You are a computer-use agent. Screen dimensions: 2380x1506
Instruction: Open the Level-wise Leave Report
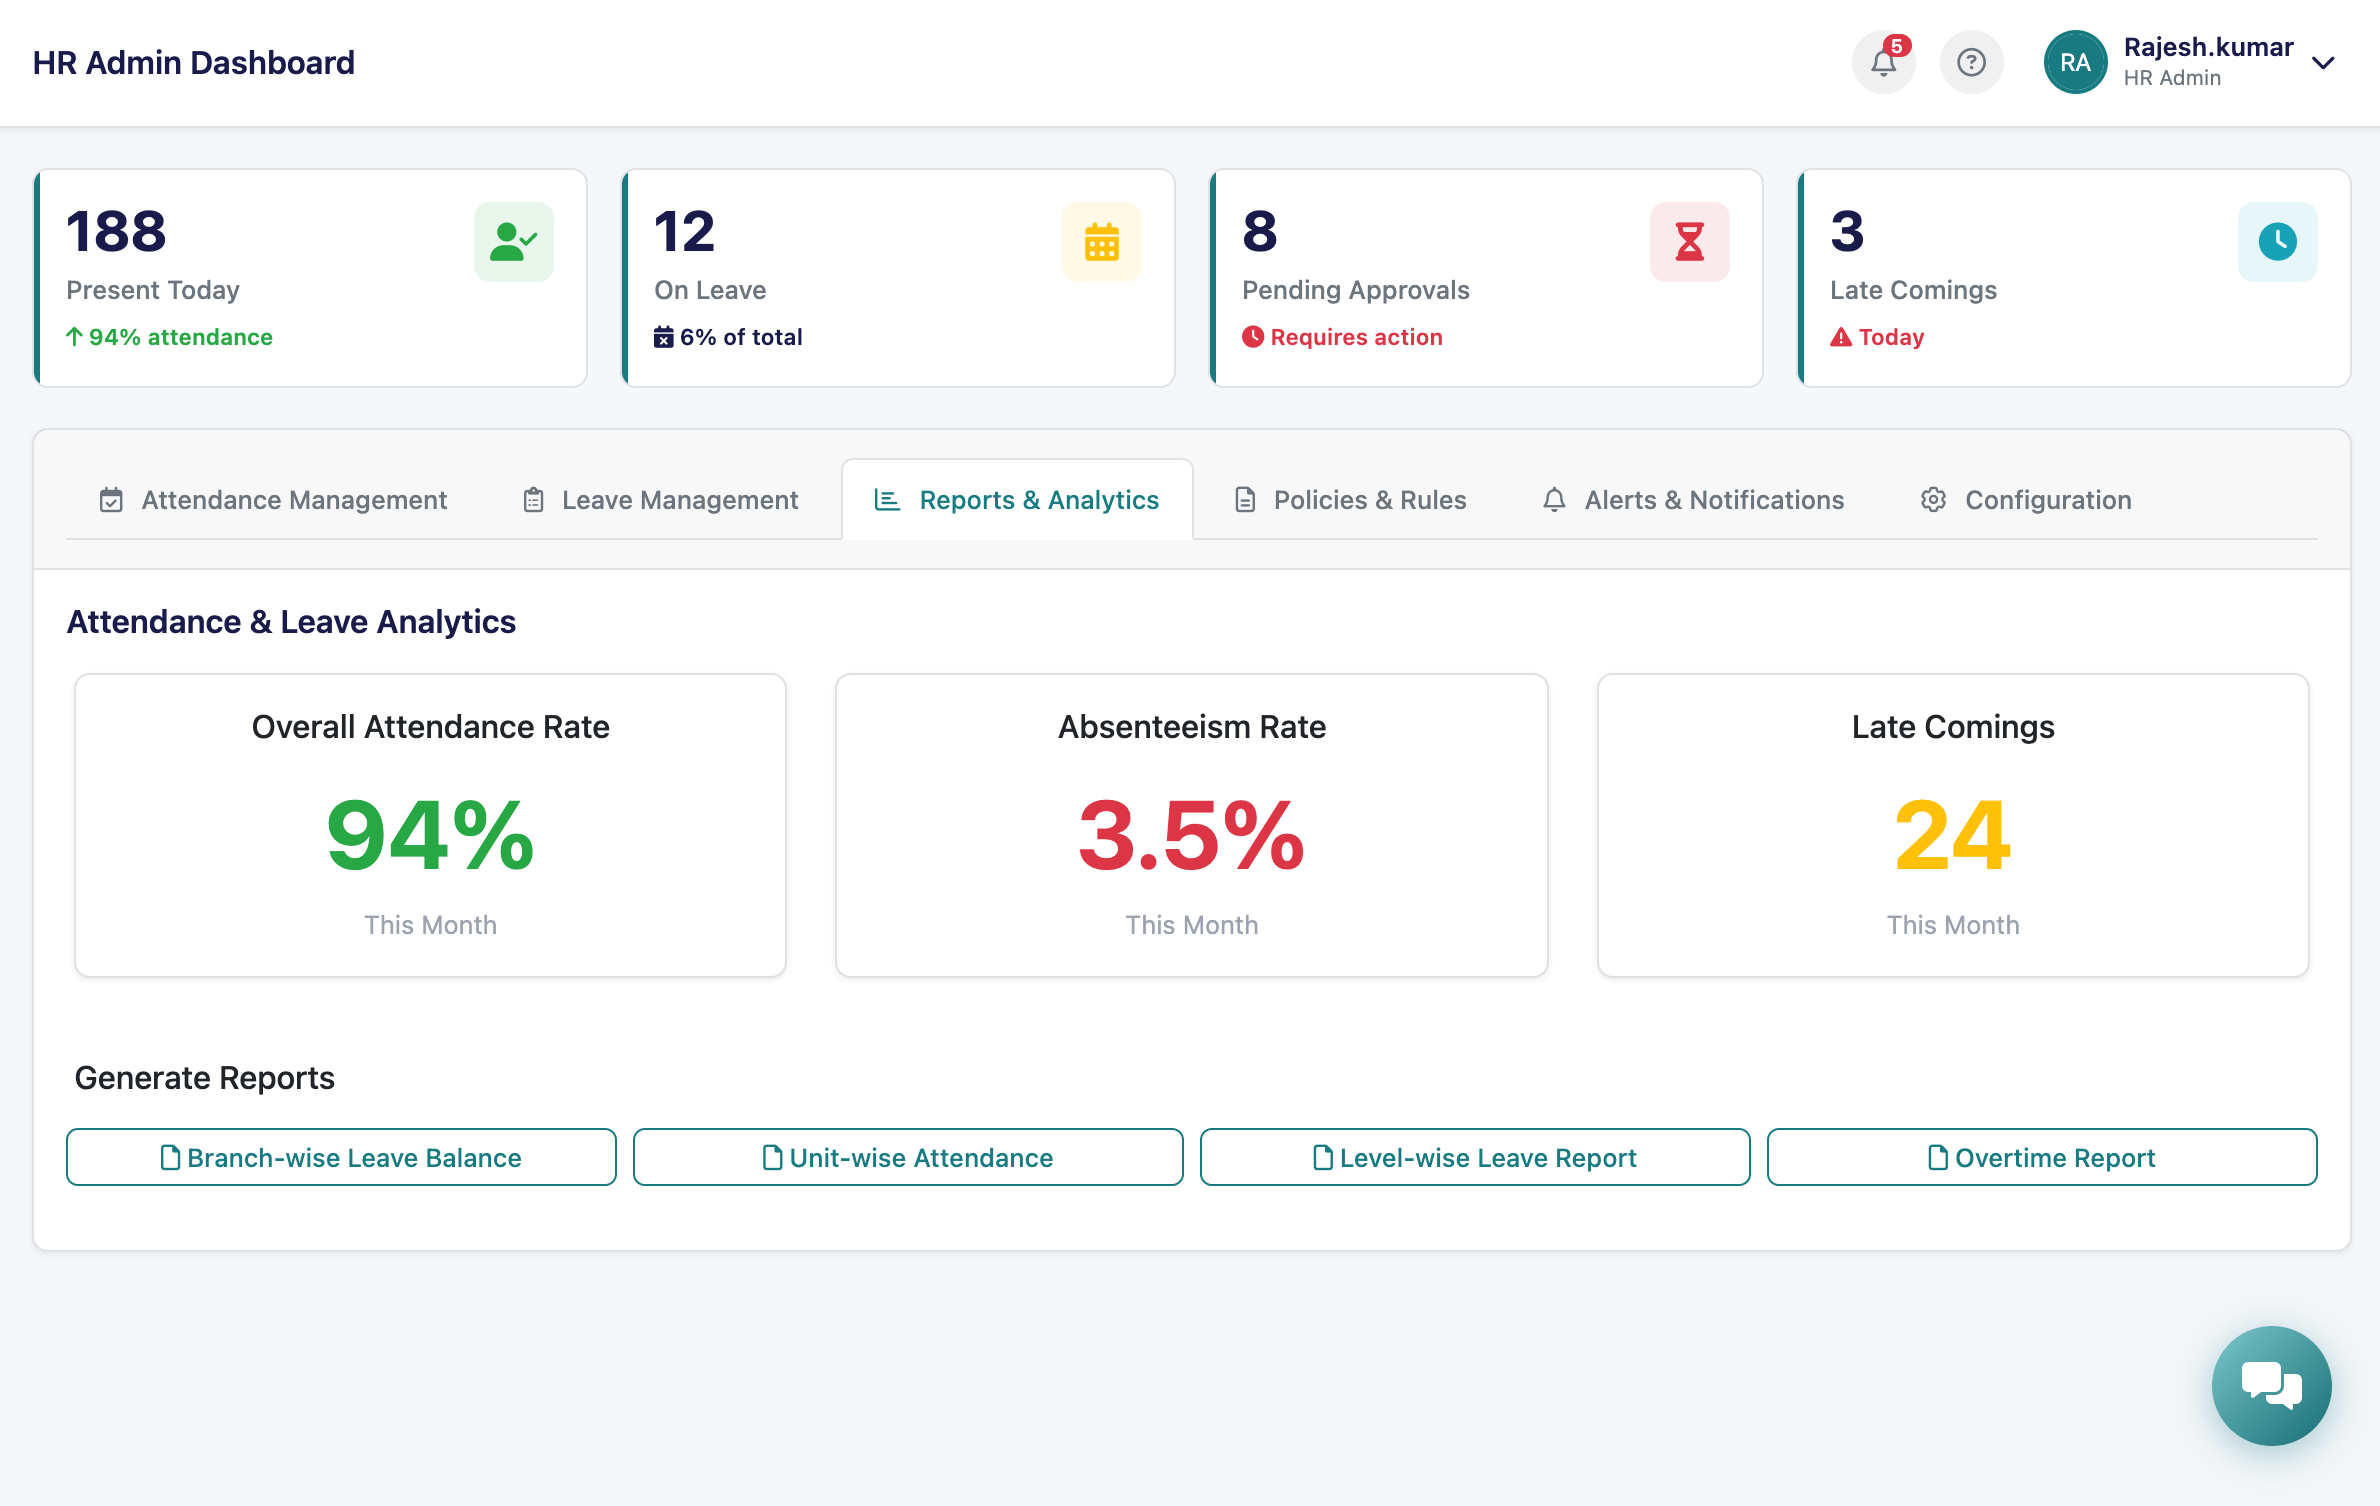point(1474,1157)
